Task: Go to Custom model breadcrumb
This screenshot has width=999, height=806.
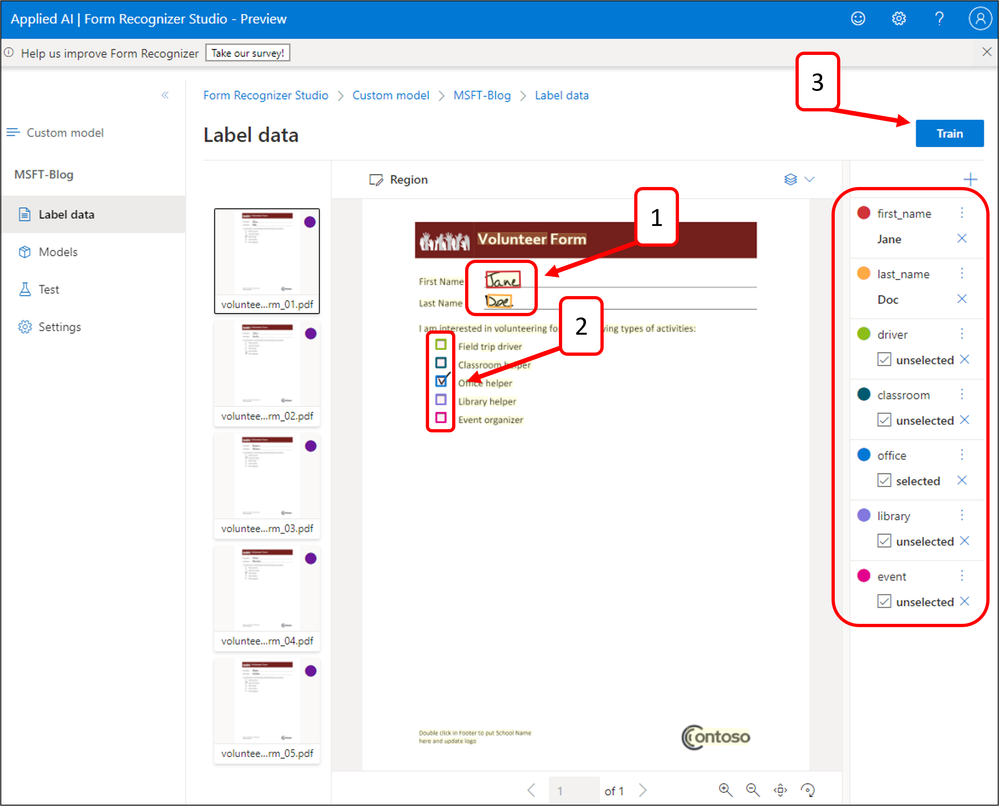Action: coord(391,96)
